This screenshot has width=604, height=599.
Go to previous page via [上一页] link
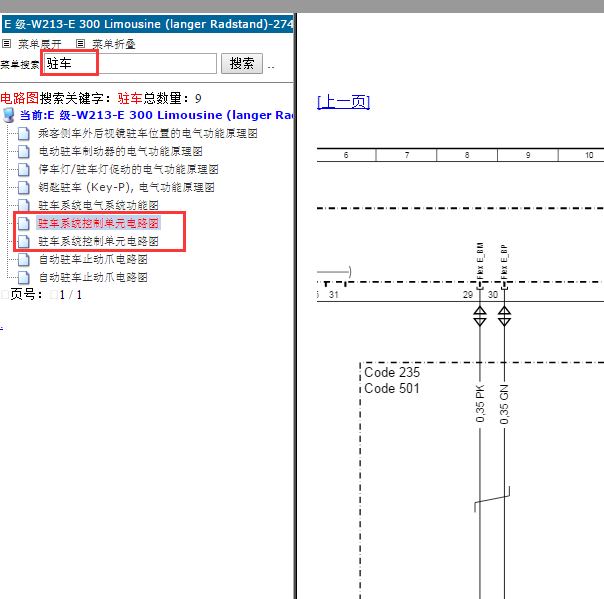(343, 102)
